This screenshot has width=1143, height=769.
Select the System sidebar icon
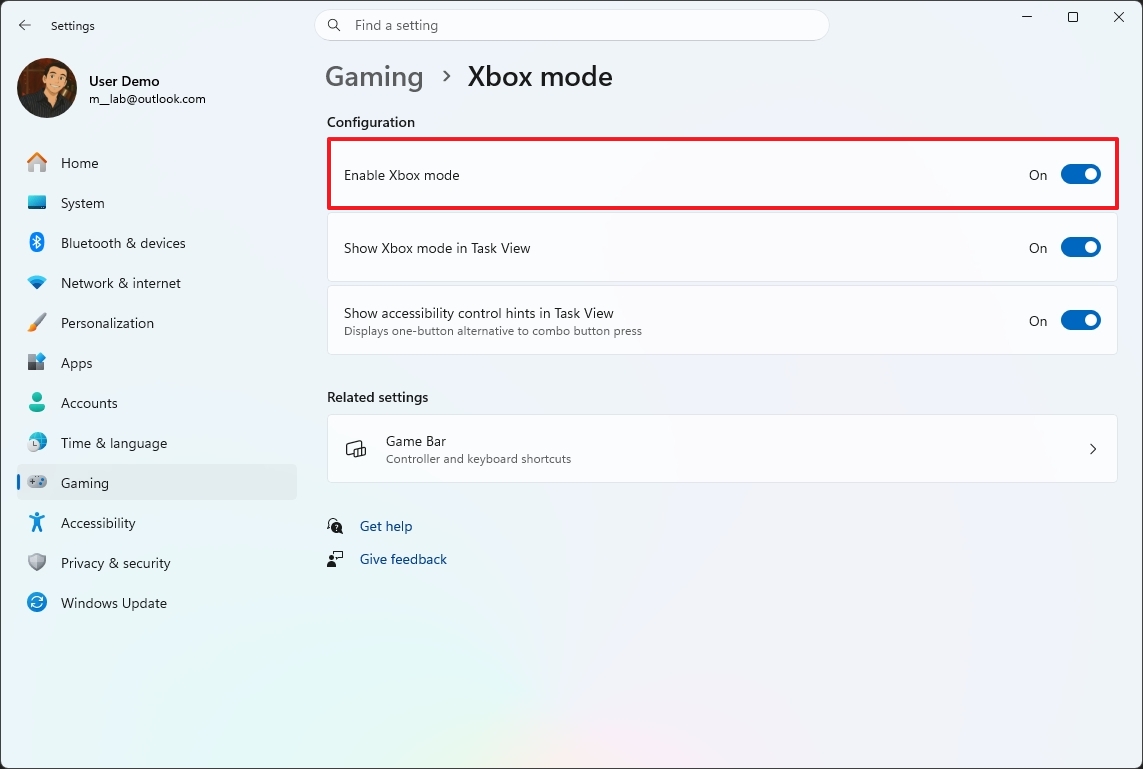coord(82,203)
